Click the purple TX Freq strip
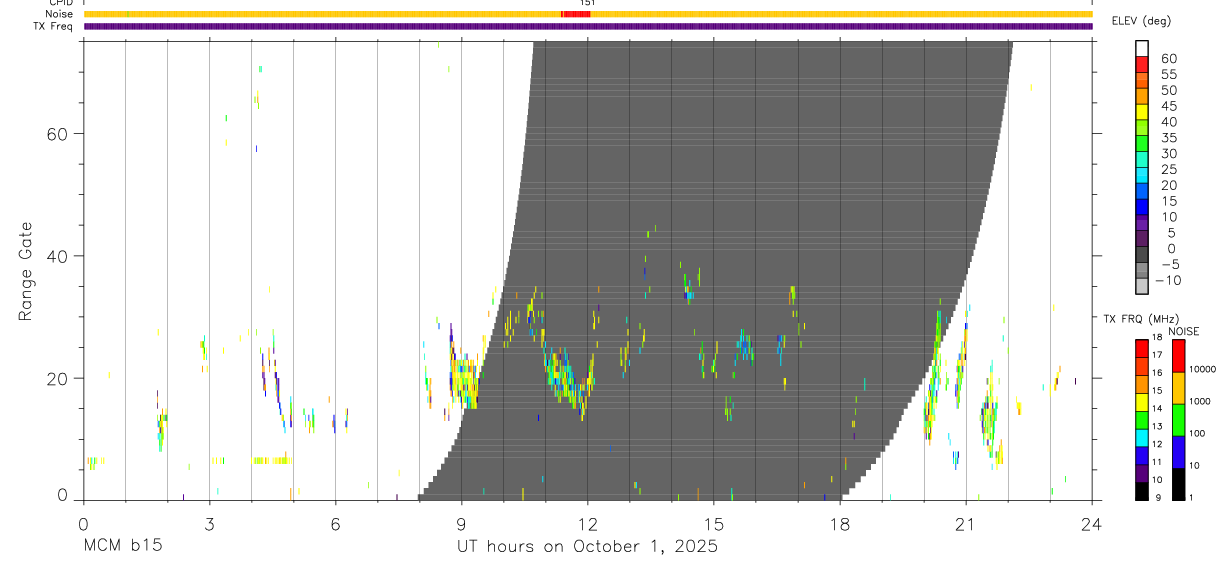The width and height of the screenshot is (1228, 567). click(x=587, y=26)
